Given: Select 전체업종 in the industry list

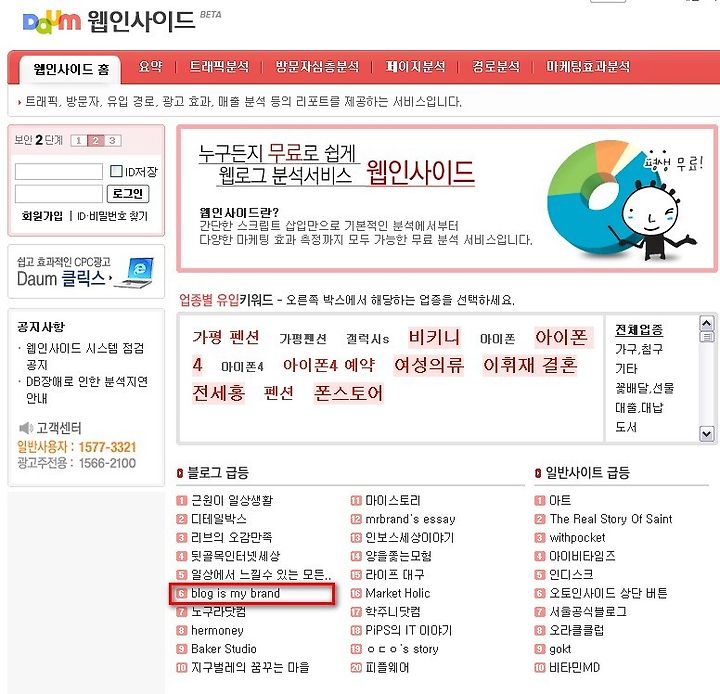Looking at the screenshot, I should pyautogui.click(x=639, y=329).
